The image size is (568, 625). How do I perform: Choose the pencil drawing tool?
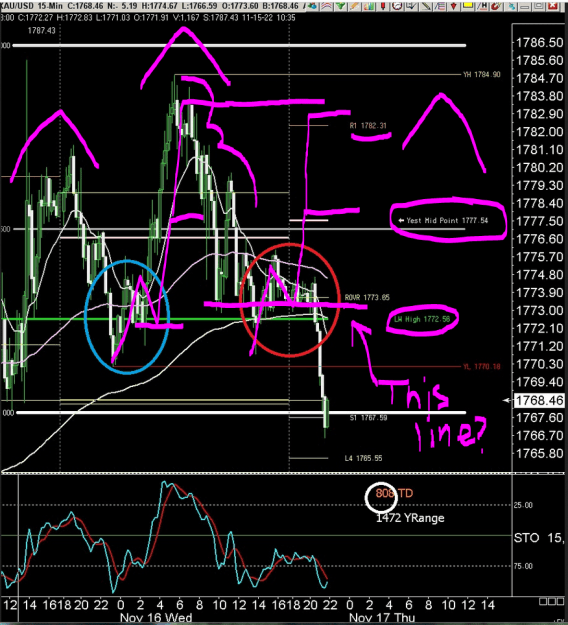point(354,6)
